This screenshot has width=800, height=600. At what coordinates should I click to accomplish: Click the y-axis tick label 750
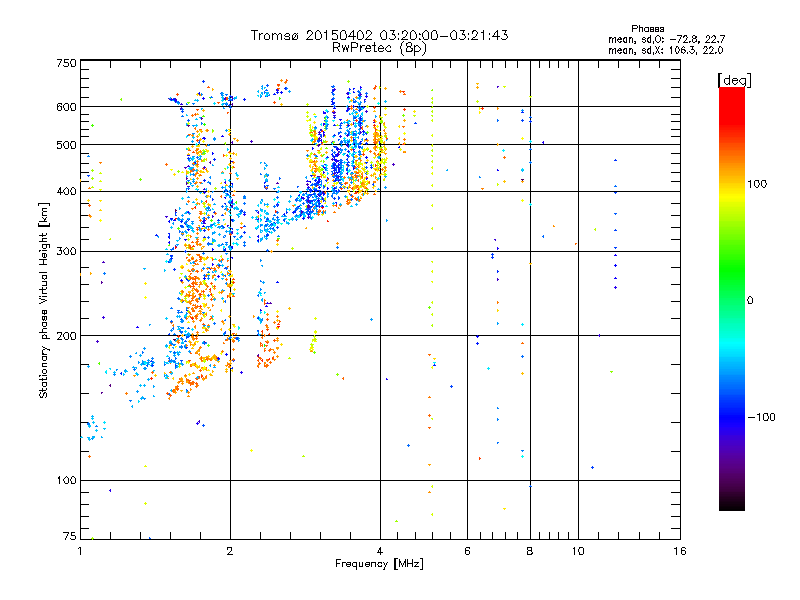click(x=66, y=63)
